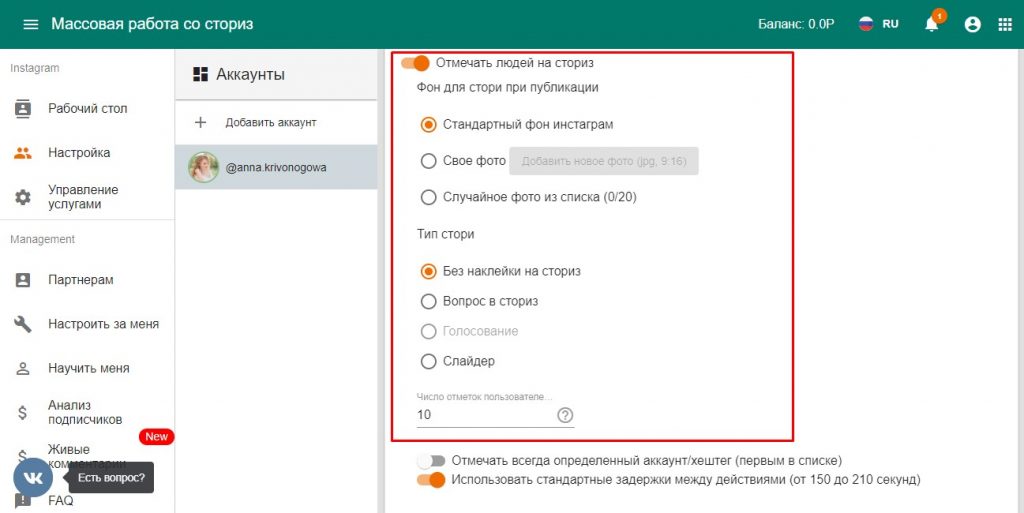The image size is (1024, 513).
Task: Select 'Свое фото' radio option
Action: (x=429, y=161)
